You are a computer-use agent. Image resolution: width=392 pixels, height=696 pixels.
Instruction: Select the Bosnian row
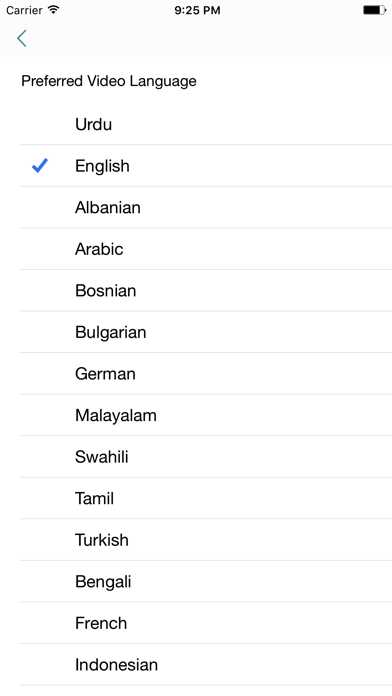(206, 291)
